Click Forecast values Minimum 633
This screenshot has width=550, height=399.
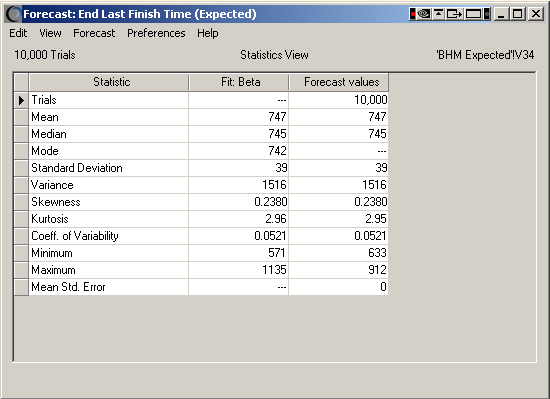click(x=338, y=253)
